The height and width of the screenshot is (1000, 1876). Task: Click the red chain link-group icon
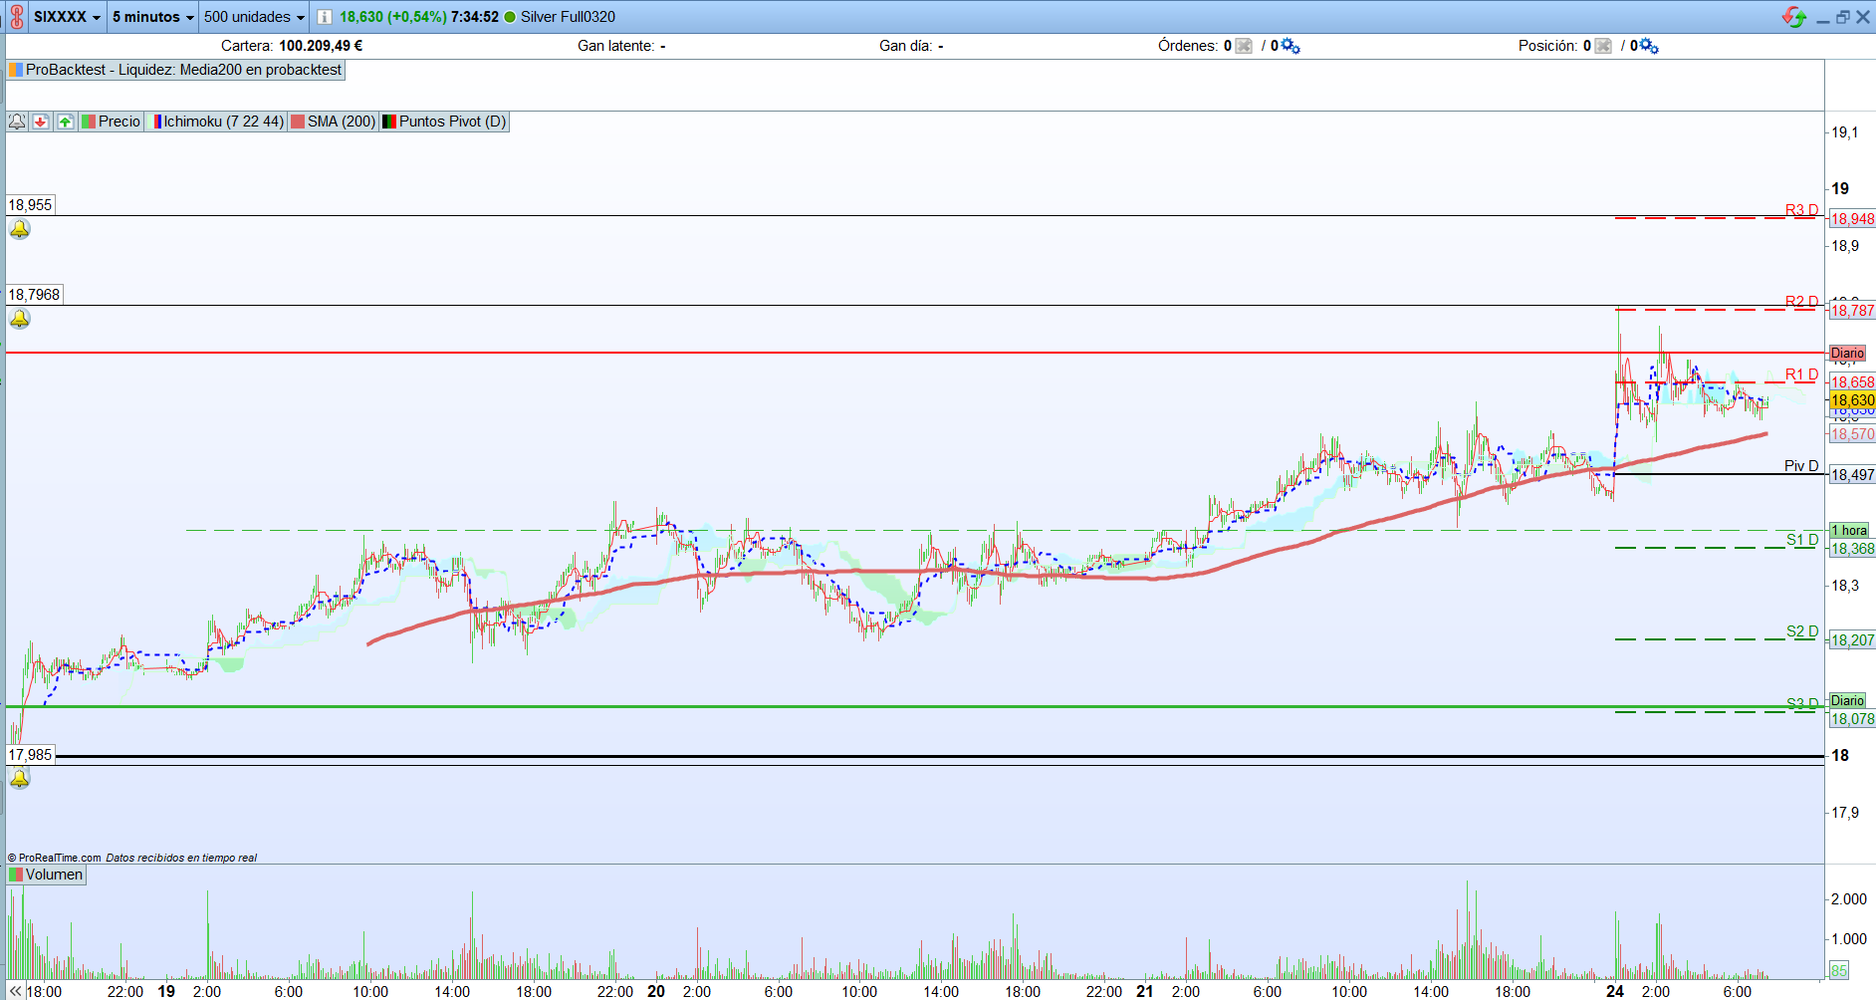click(16, 17)
